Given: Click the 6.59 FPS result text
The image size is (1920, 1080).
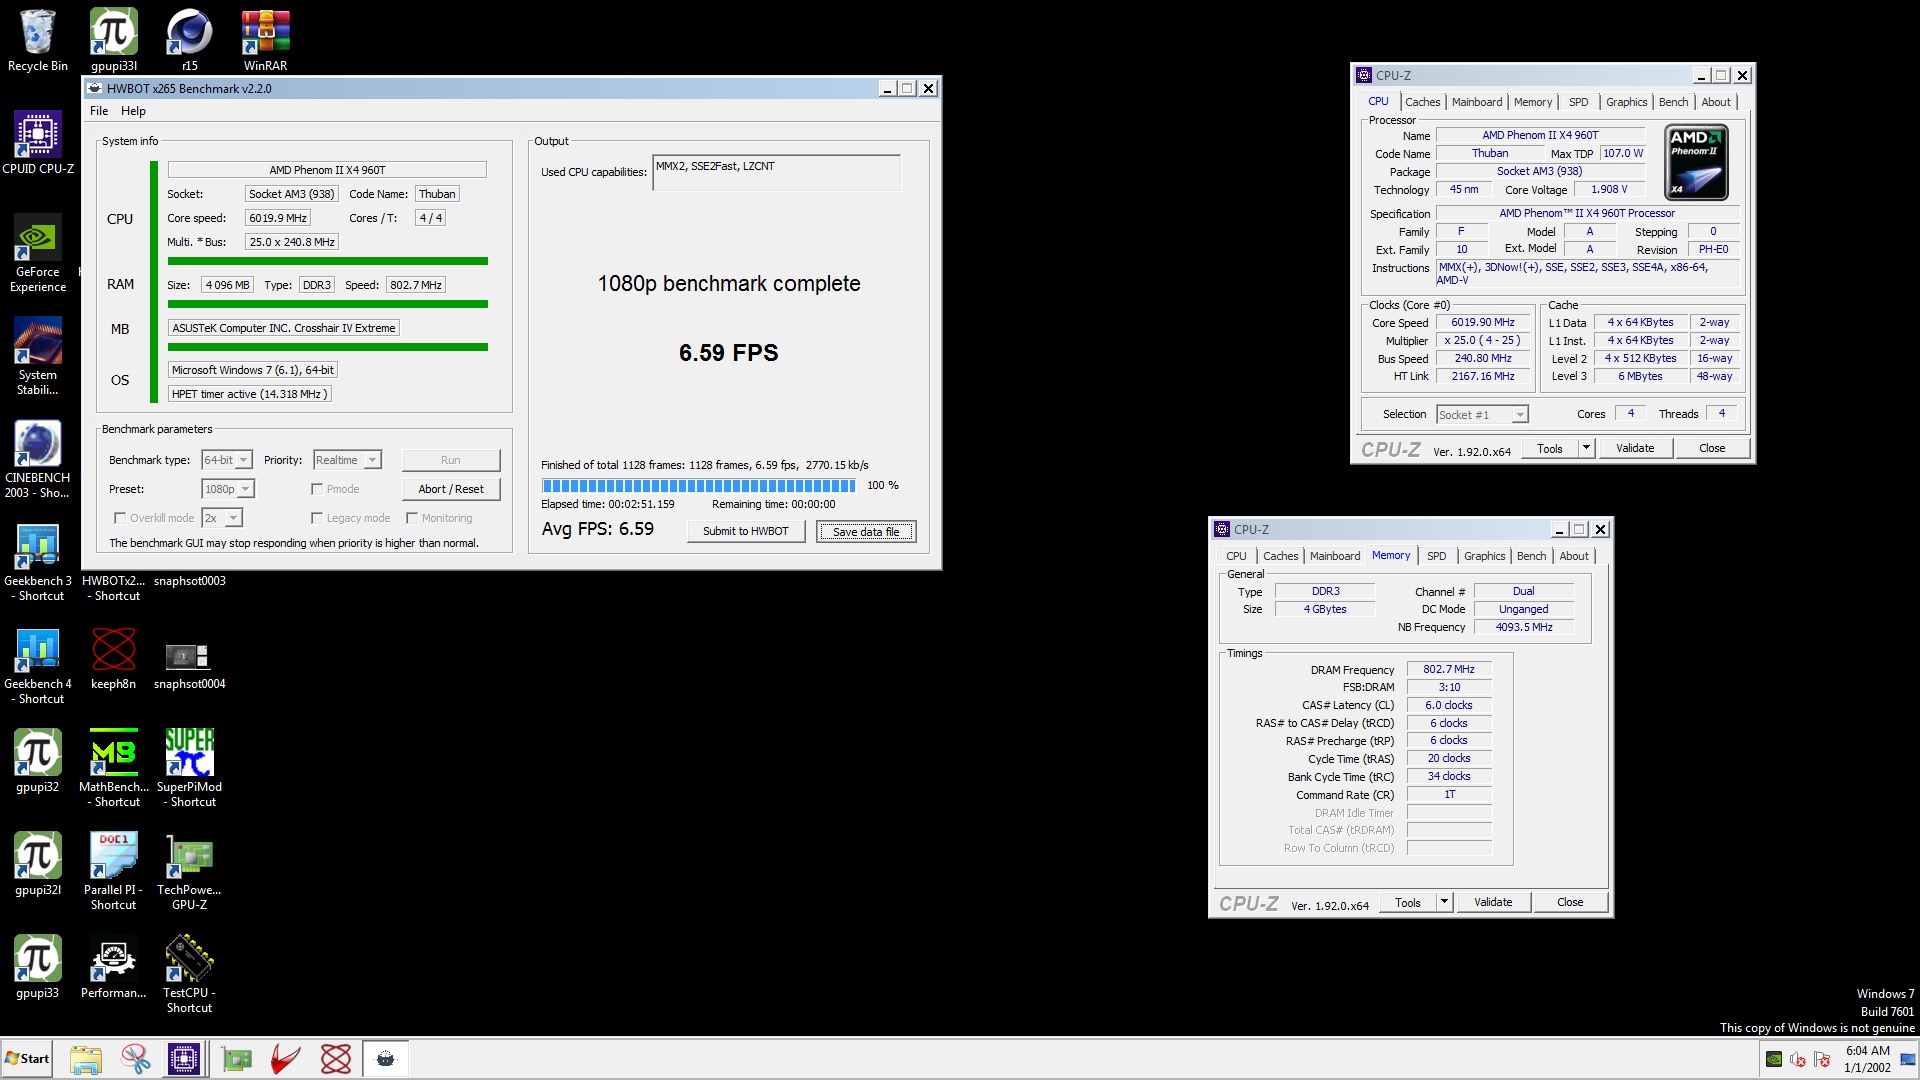Looking at the screenshot, I should pyautogui.click(x=728, y=353).
